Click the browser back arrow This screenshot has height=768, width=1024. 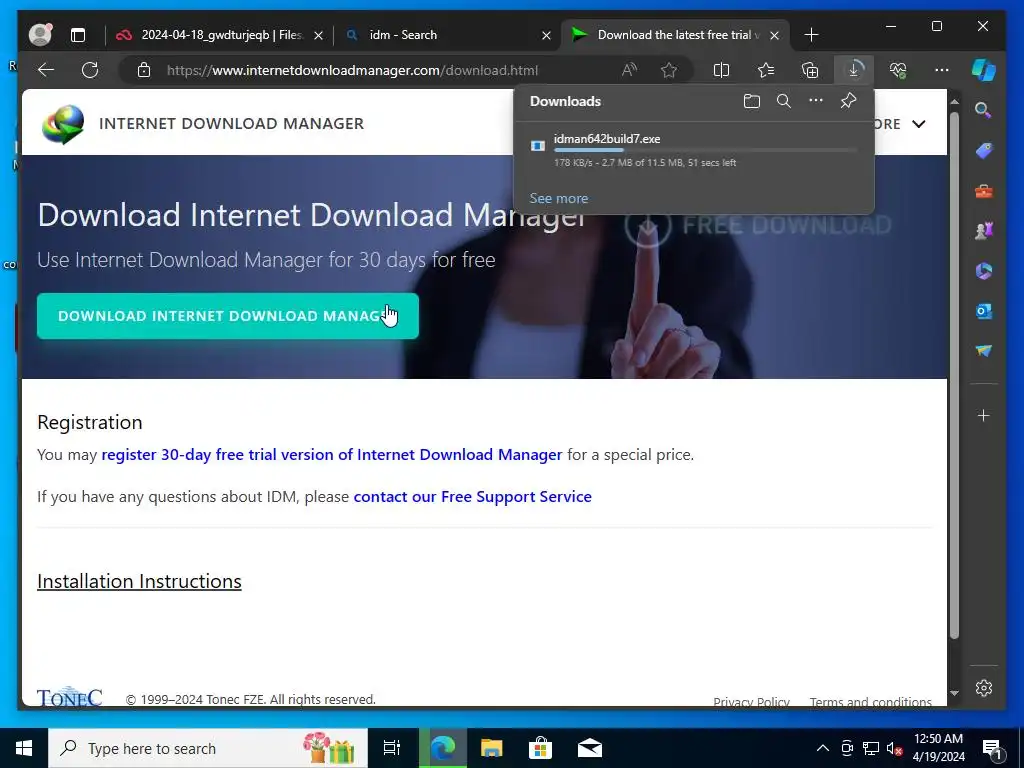tap(46, 70)
